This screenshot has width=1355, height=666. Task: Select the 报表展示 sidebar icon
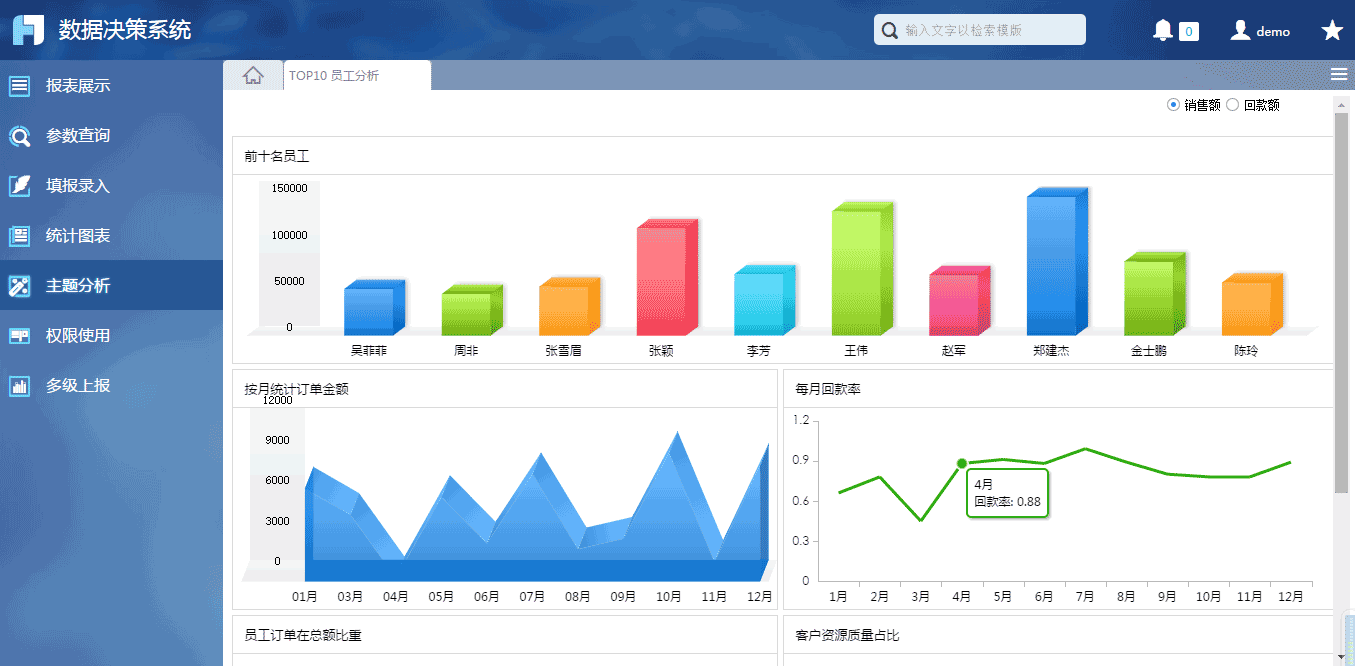click(x=20, y=86)
